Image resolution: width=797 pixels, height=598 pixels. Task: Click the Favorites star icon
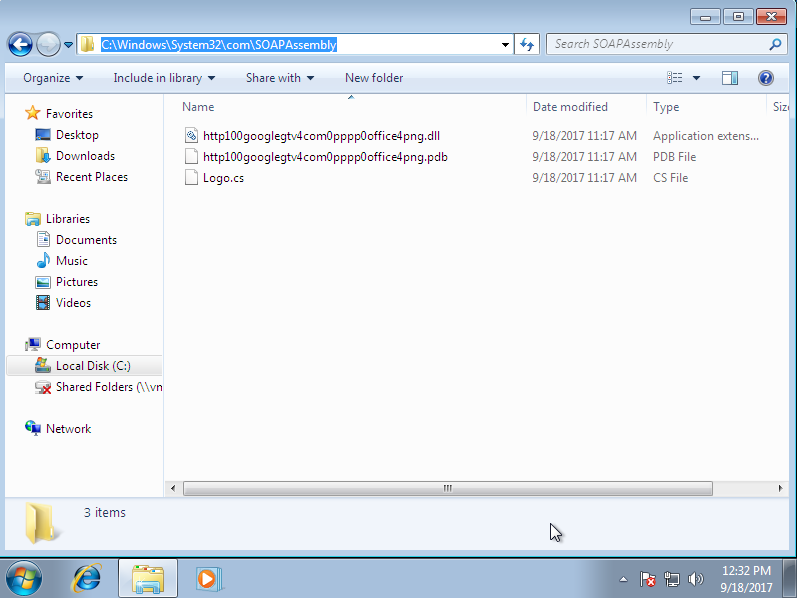(x=33, y=113)
